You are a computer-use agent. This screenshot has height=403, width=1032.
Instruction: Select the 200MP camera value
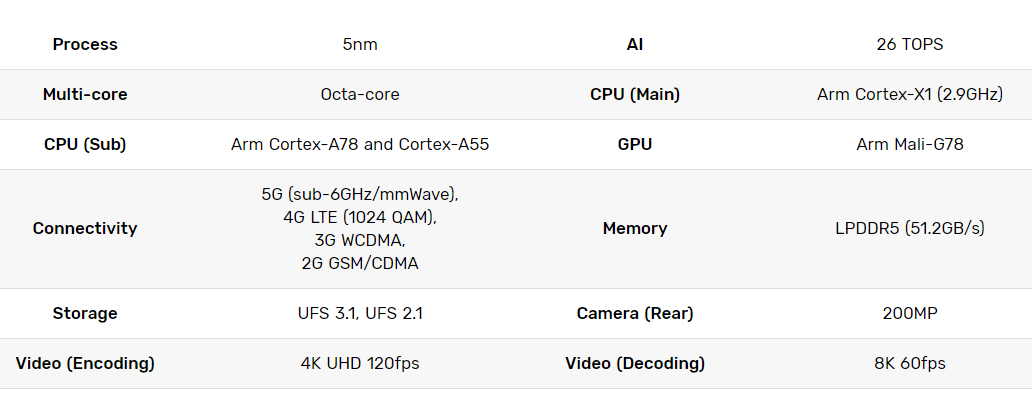(x=910, y=313)
